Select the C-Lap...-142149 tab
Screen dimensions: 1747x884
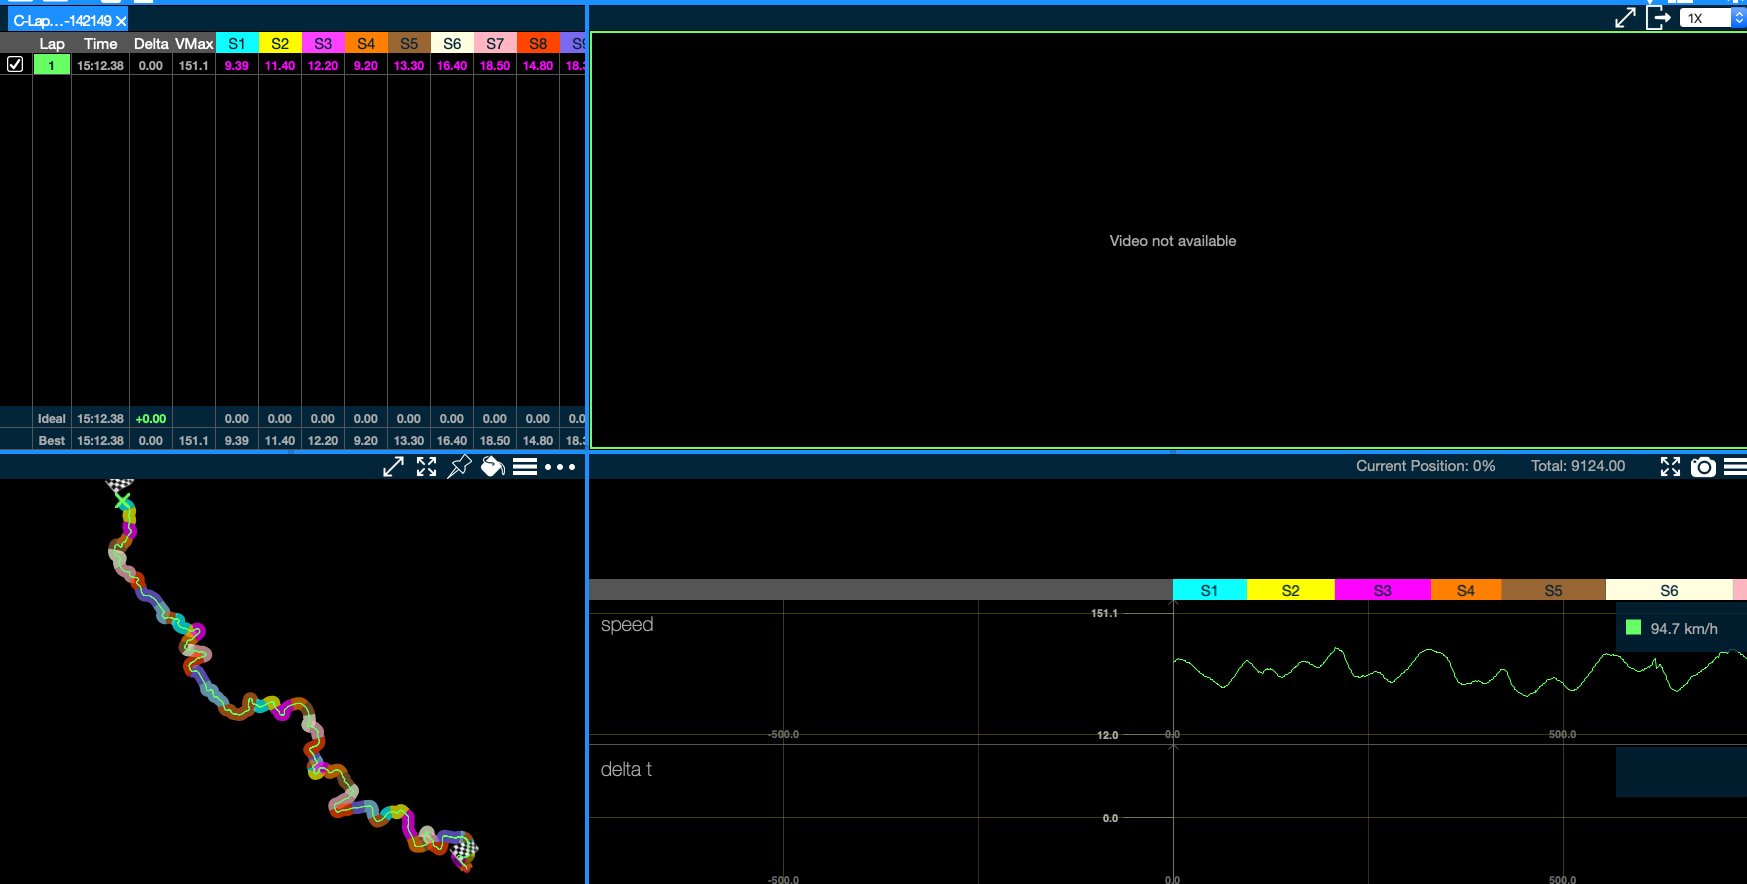click(x=62, y=20)
